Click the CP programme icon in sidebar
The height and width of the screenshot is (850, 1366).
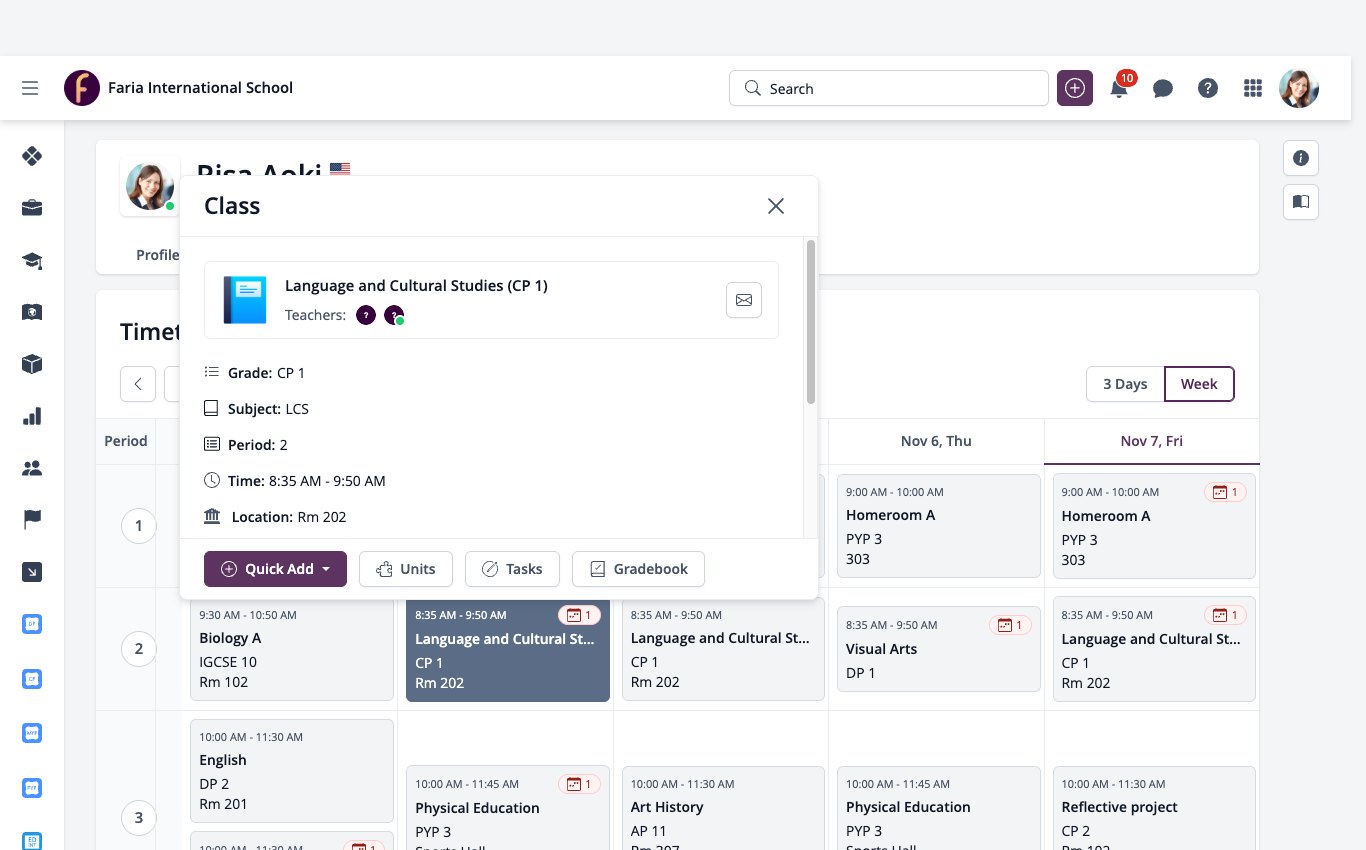click(32, 679)
